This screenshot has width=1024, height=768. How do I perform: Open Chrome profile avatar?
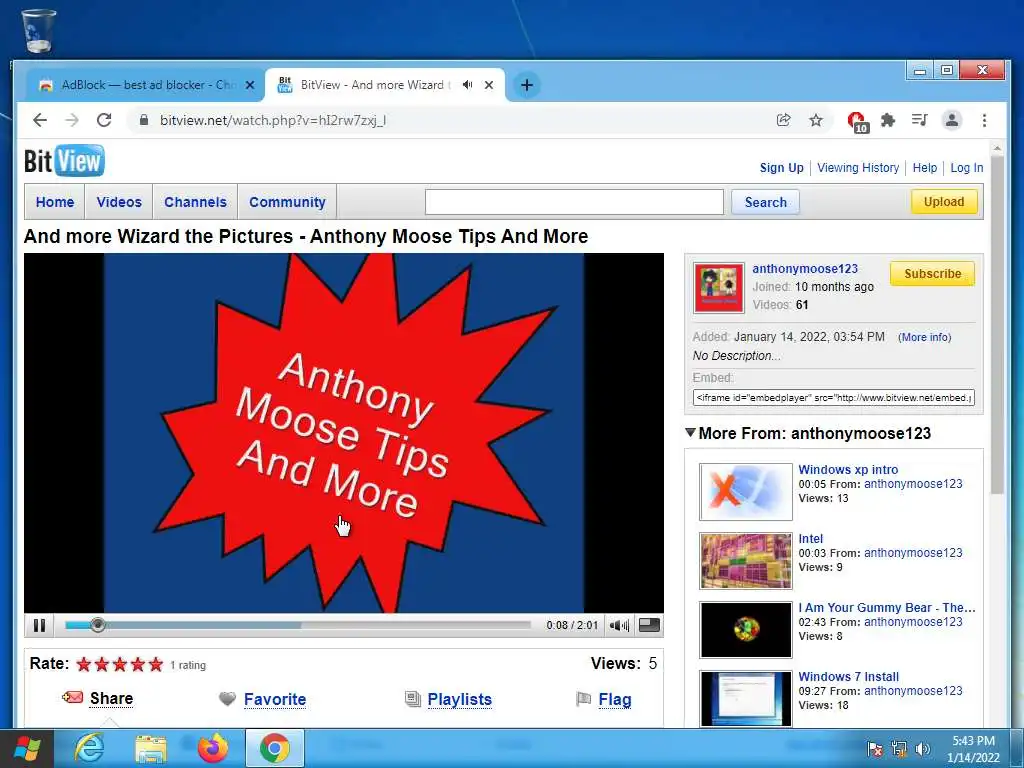952,120
